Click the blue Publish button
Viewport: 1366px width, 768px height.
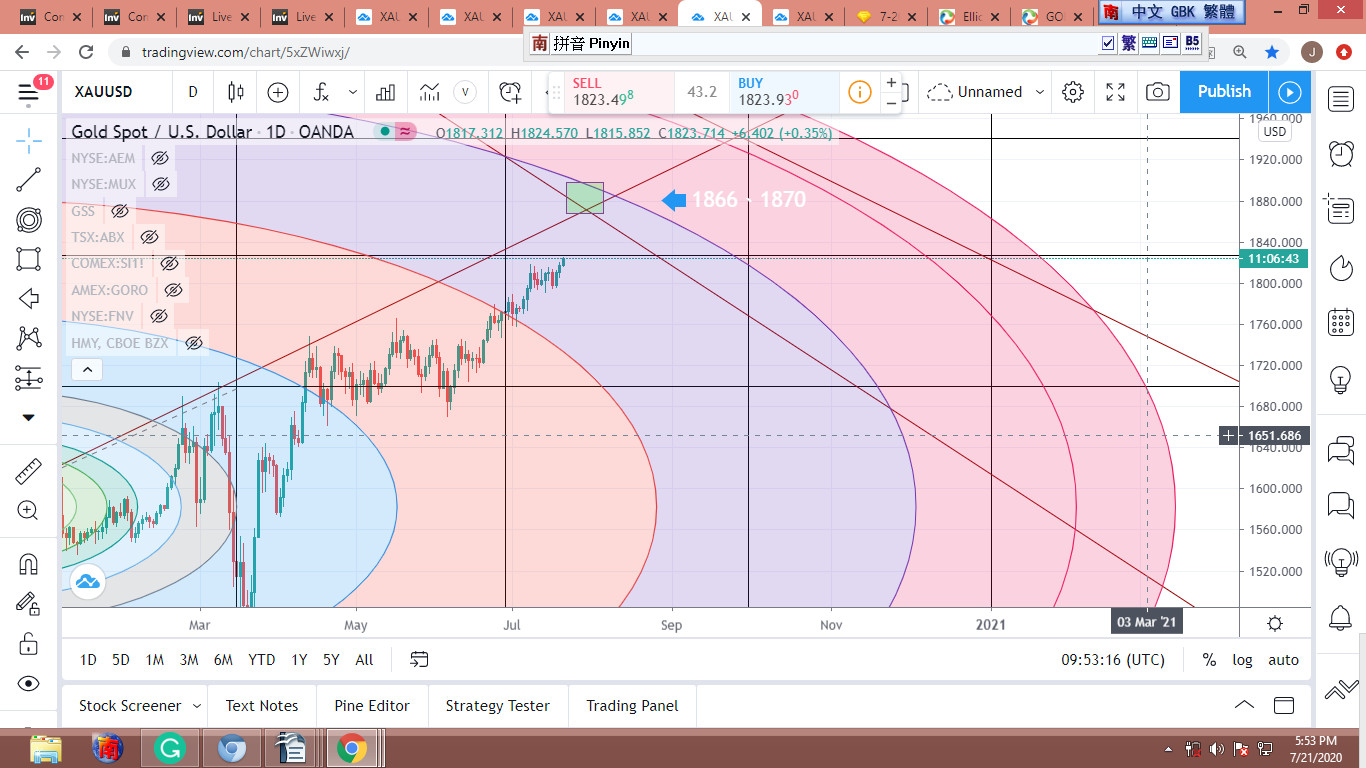pos(1224,92)
